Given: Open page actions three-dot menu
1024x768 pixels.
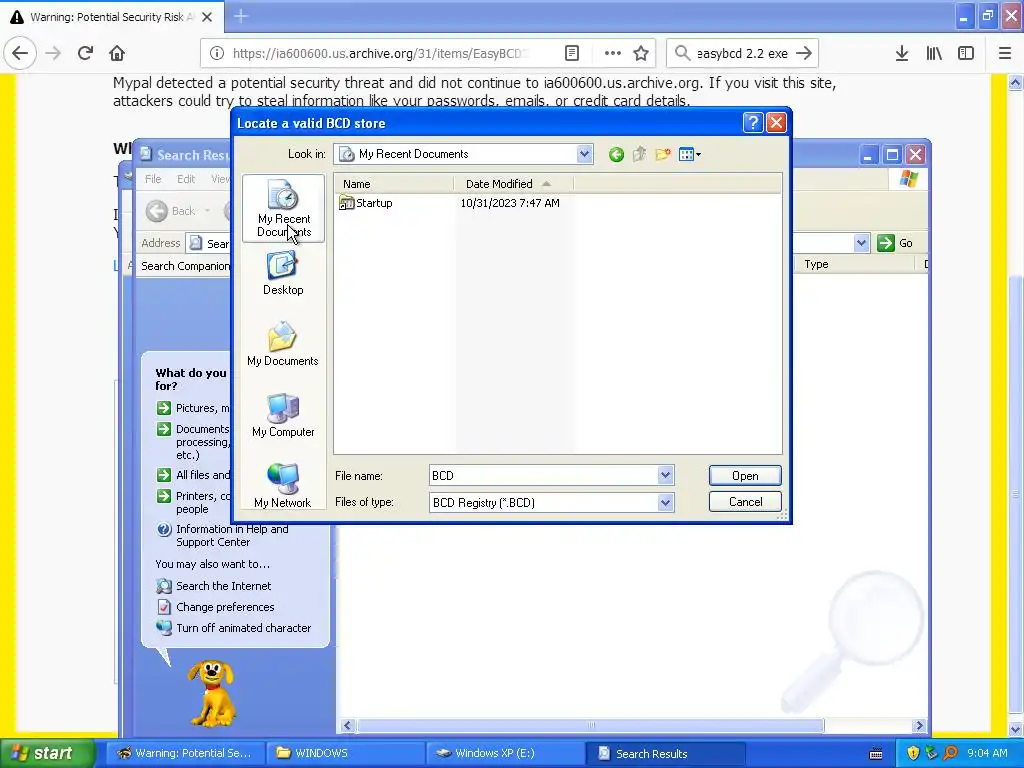Looking at the screenshot, I should coord(613,54).
